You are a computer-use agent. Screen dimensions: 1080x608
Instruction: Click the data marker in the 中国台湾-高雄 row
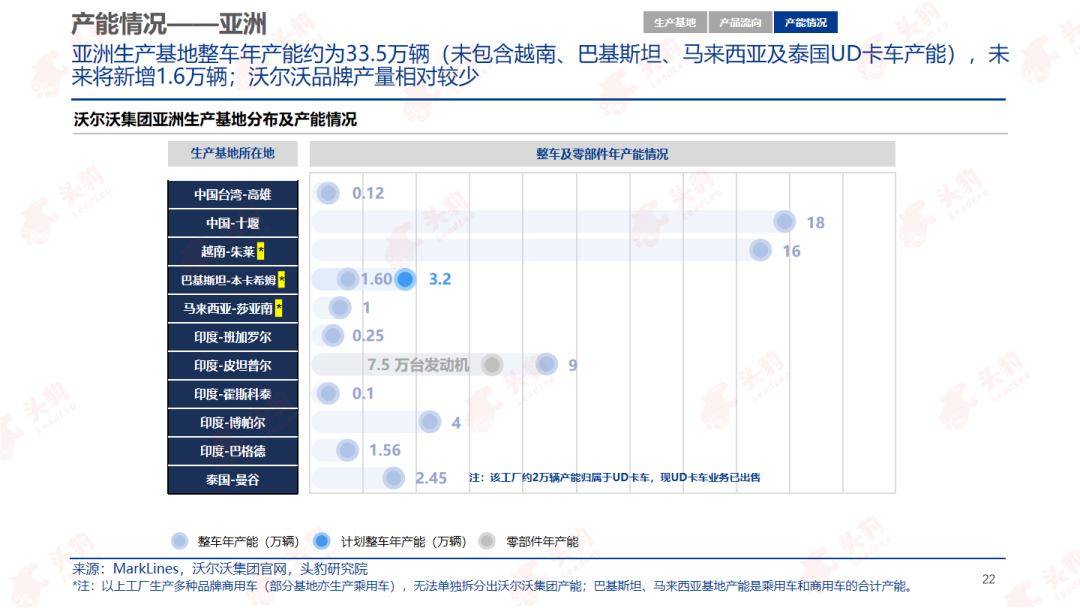coord(328,193)
